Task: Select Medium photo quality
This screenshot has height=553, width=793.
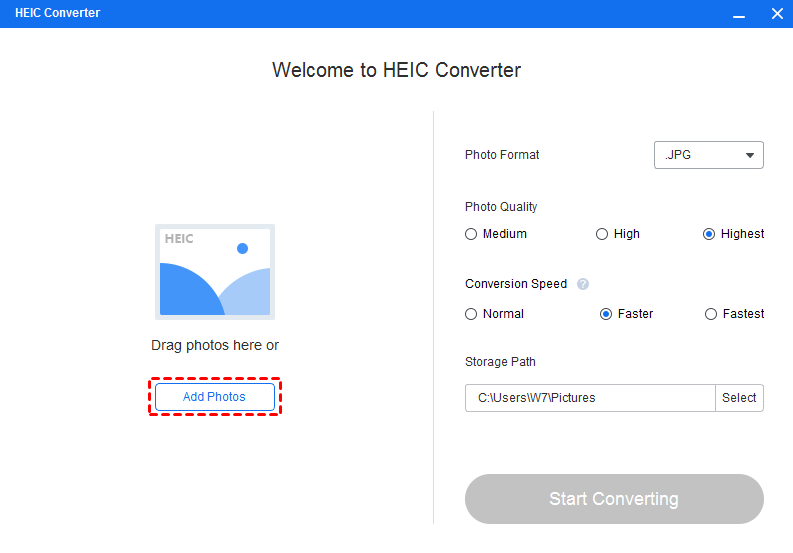Action: [x=472, y=234]
